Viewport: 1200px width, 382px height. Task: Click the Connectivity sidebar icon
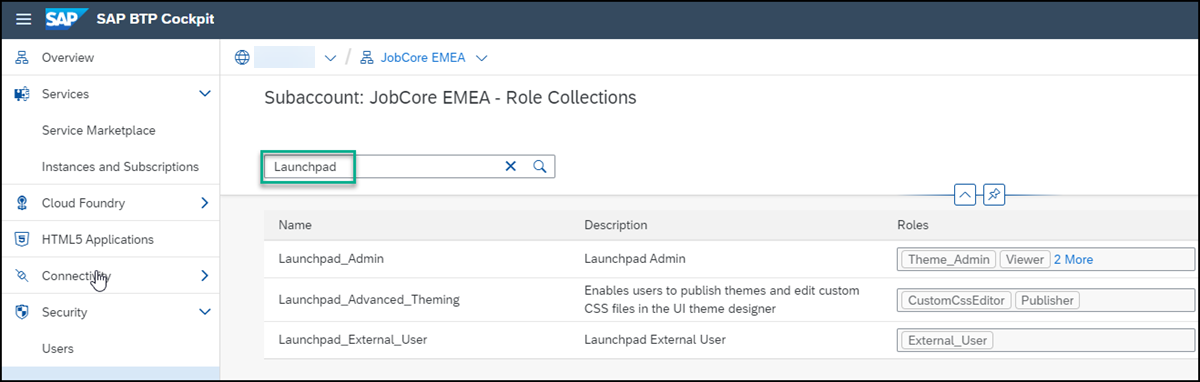(x=22, y=276)
